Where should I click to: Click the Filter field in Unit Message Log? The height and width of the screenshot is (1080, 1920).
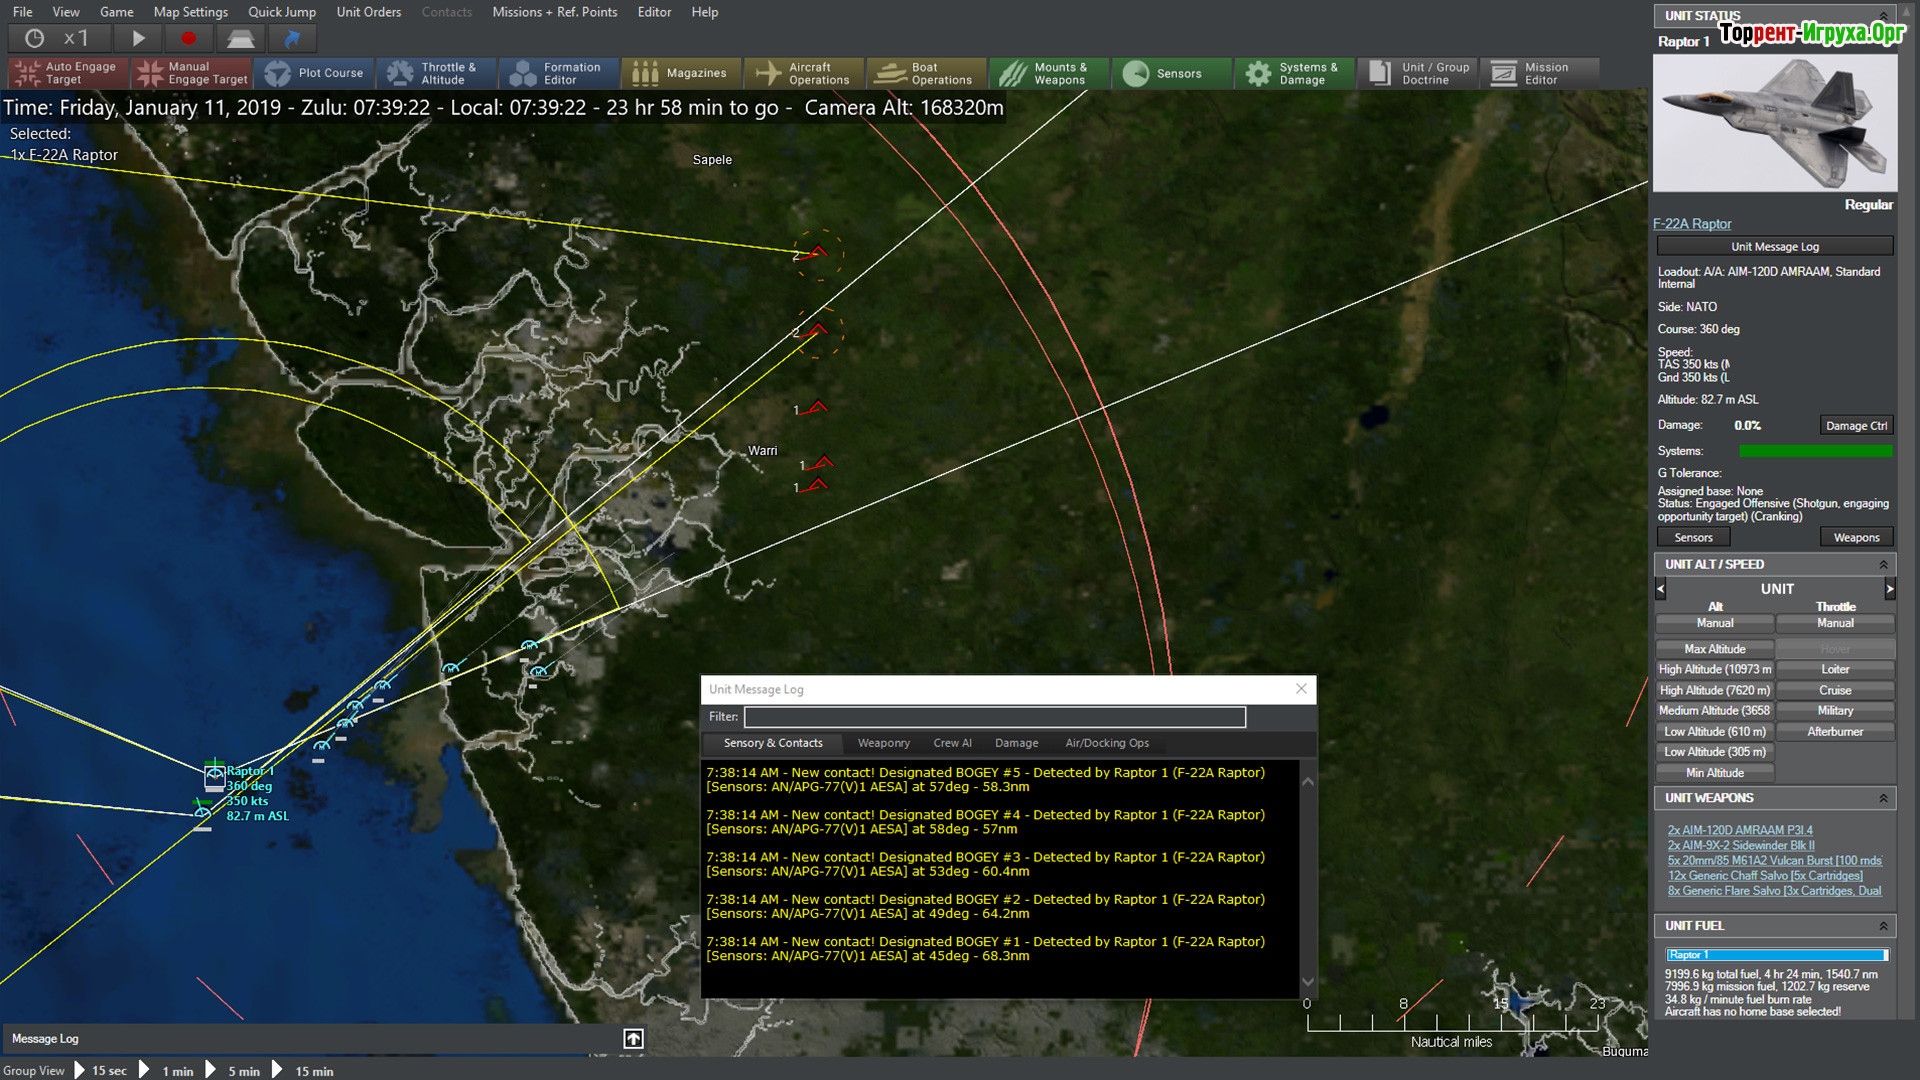[994, 717]
